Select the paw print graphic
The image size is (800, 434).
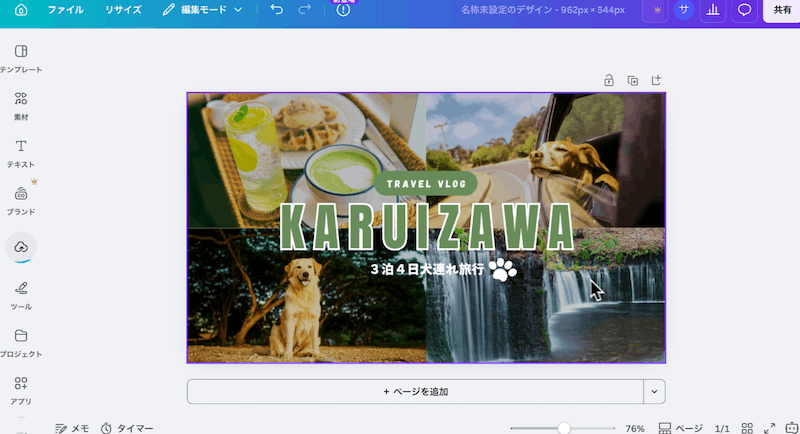coord(503,269)
